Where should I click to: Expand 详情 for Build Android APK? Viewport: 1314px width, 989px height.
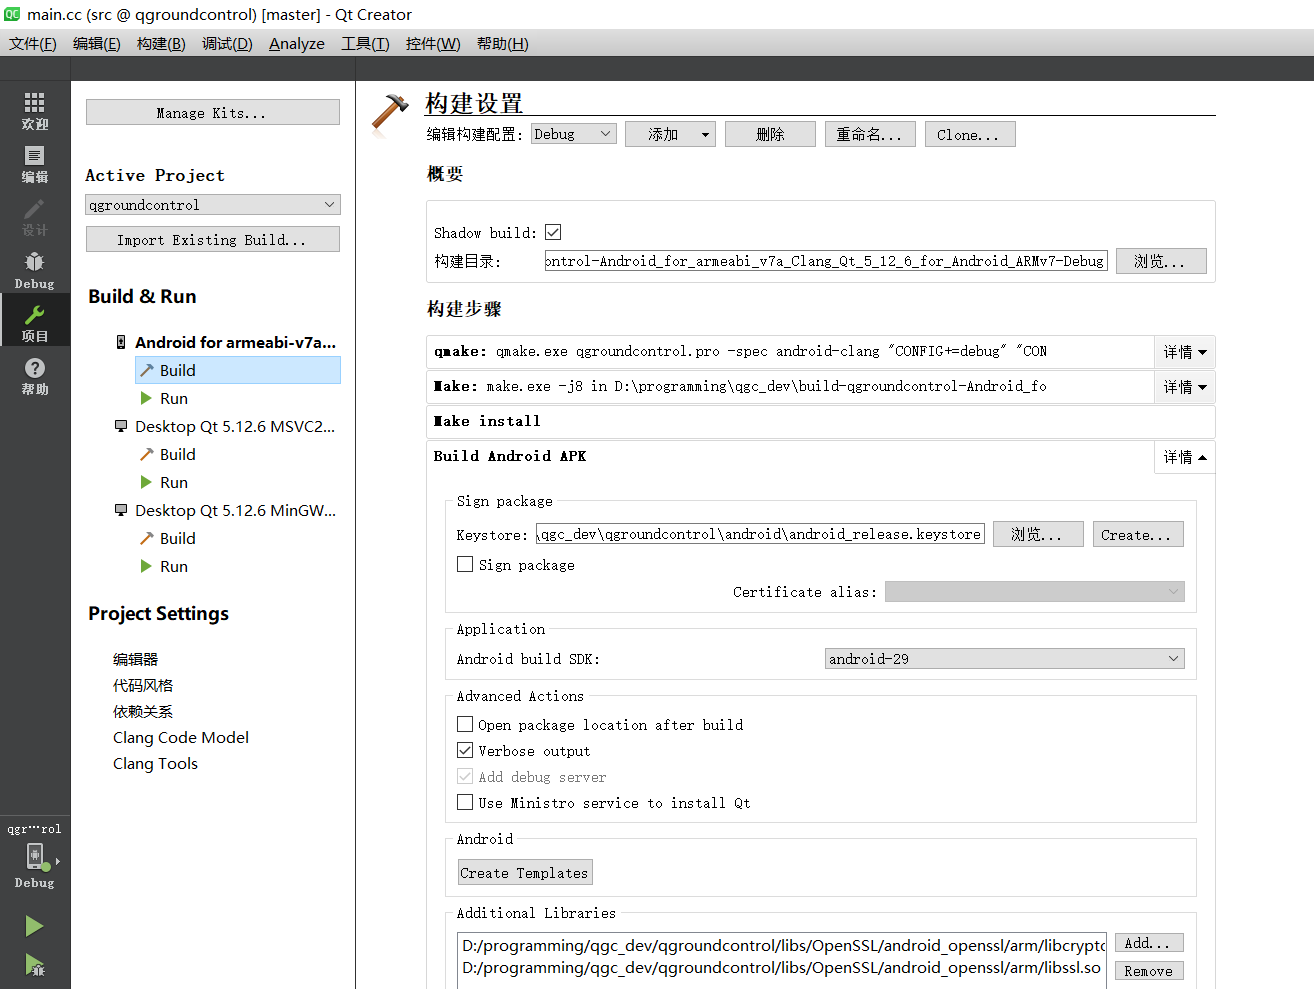tap(1184, 457)
